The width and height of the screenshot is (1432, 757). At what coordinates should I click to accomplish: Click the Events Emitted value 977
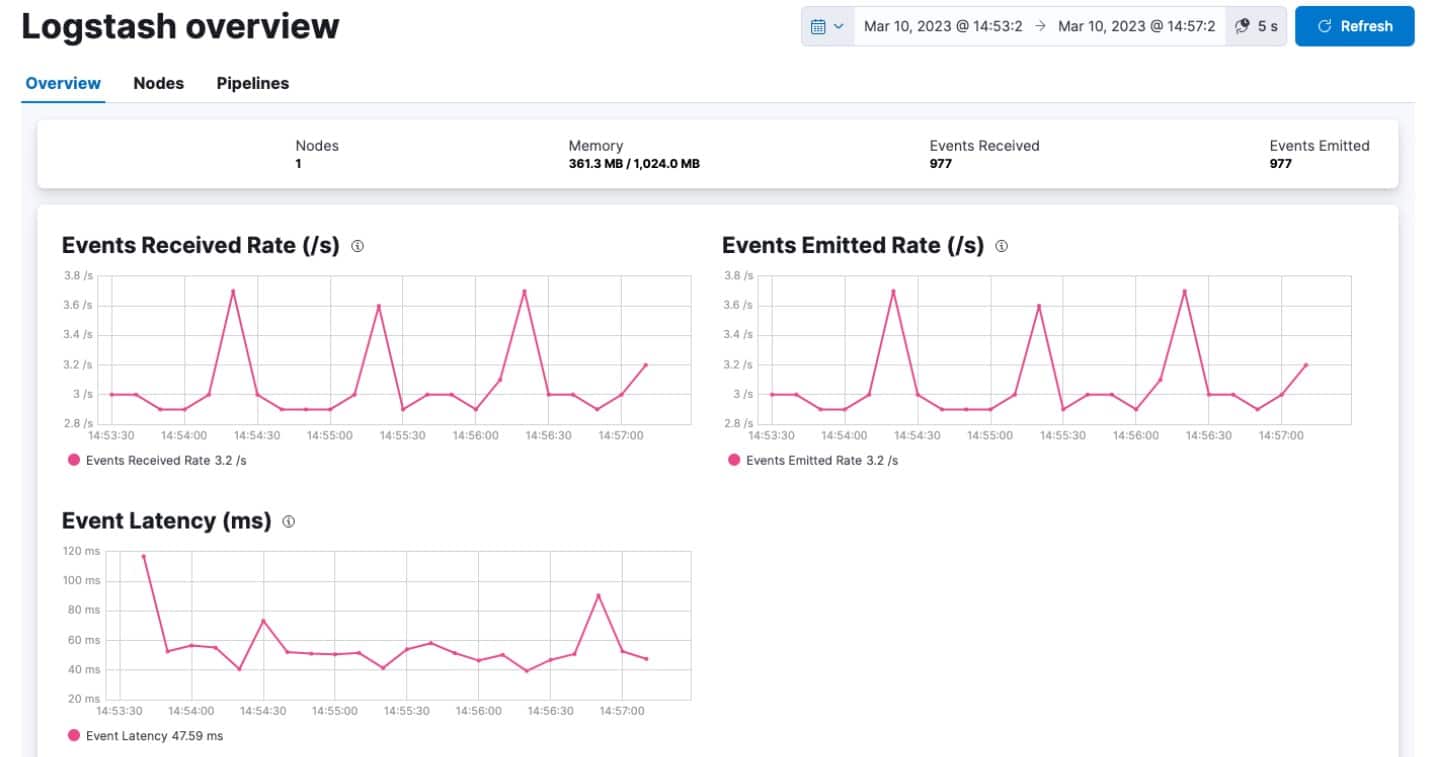click(1281, 164)
